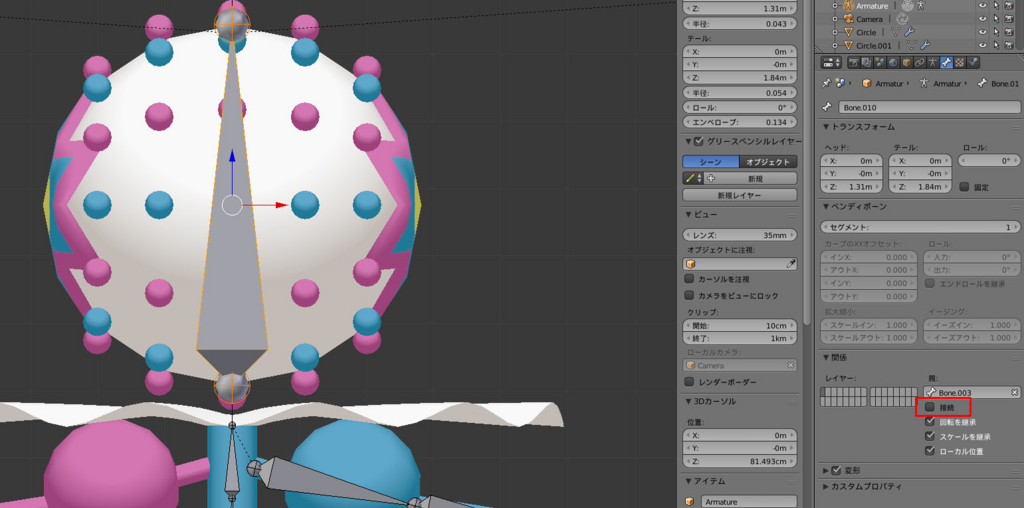
Task: Open the Texture tab (checkerboard icon)
Action: (x=959, y=62)
